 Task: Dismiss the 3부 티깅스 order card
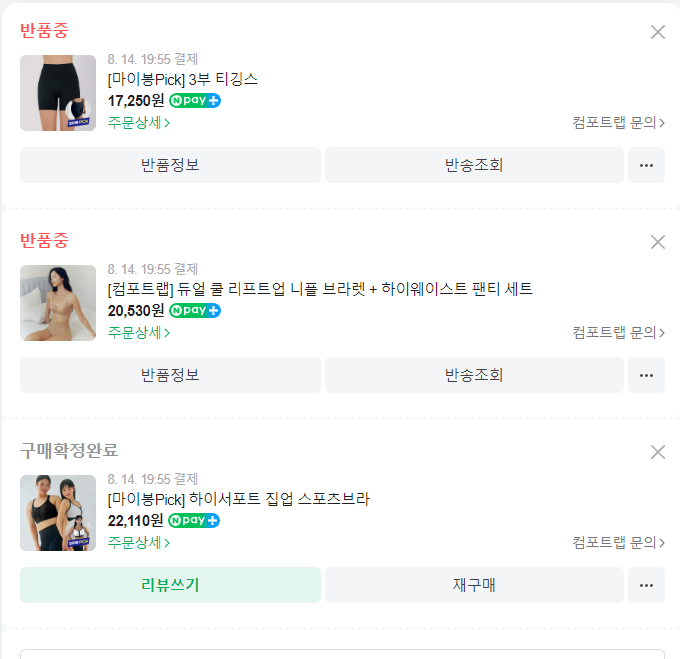tap(657, 32)
